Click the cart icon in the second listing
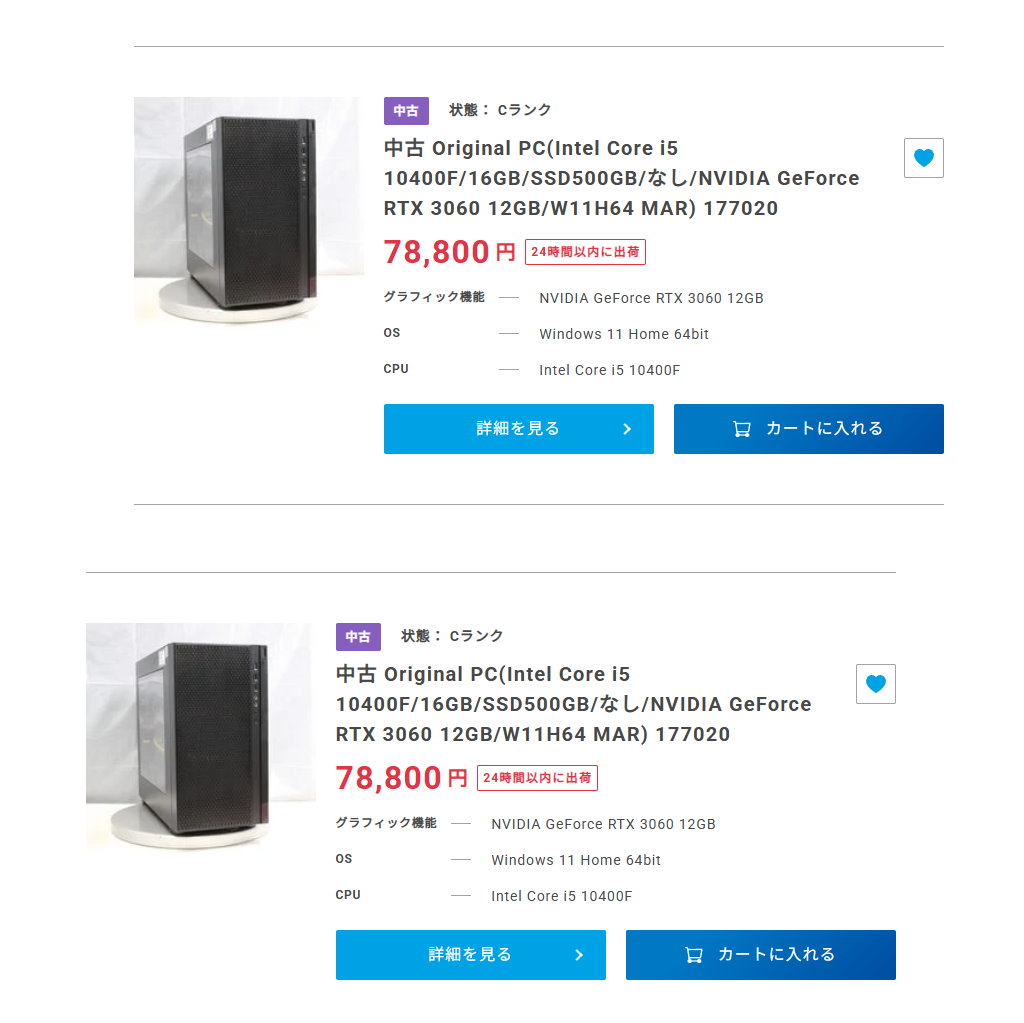This screenshot has width=1024, height=1023. click(x=694, y=955)
